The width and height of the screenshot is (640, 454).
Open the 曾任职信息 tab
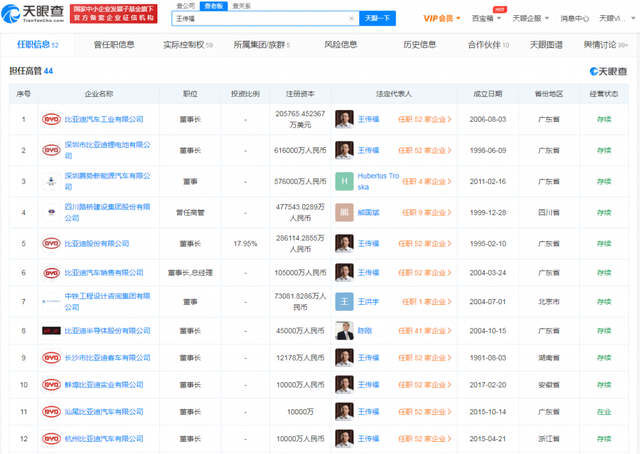tap(114, 45)
